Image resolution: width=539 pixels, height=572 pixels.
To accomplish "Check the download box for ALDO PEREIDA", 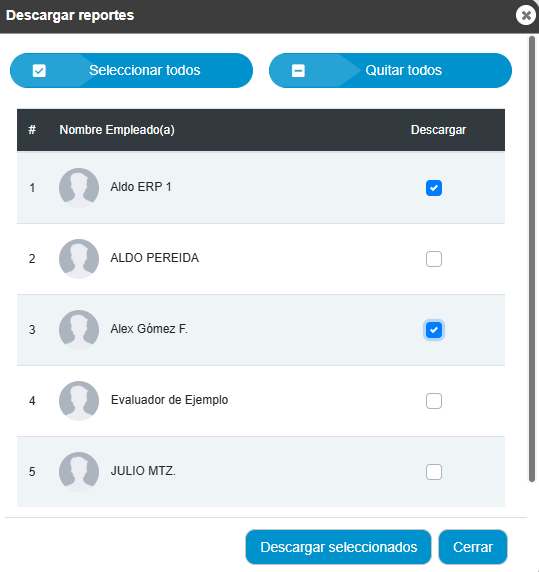I will (x=434, y=259).
